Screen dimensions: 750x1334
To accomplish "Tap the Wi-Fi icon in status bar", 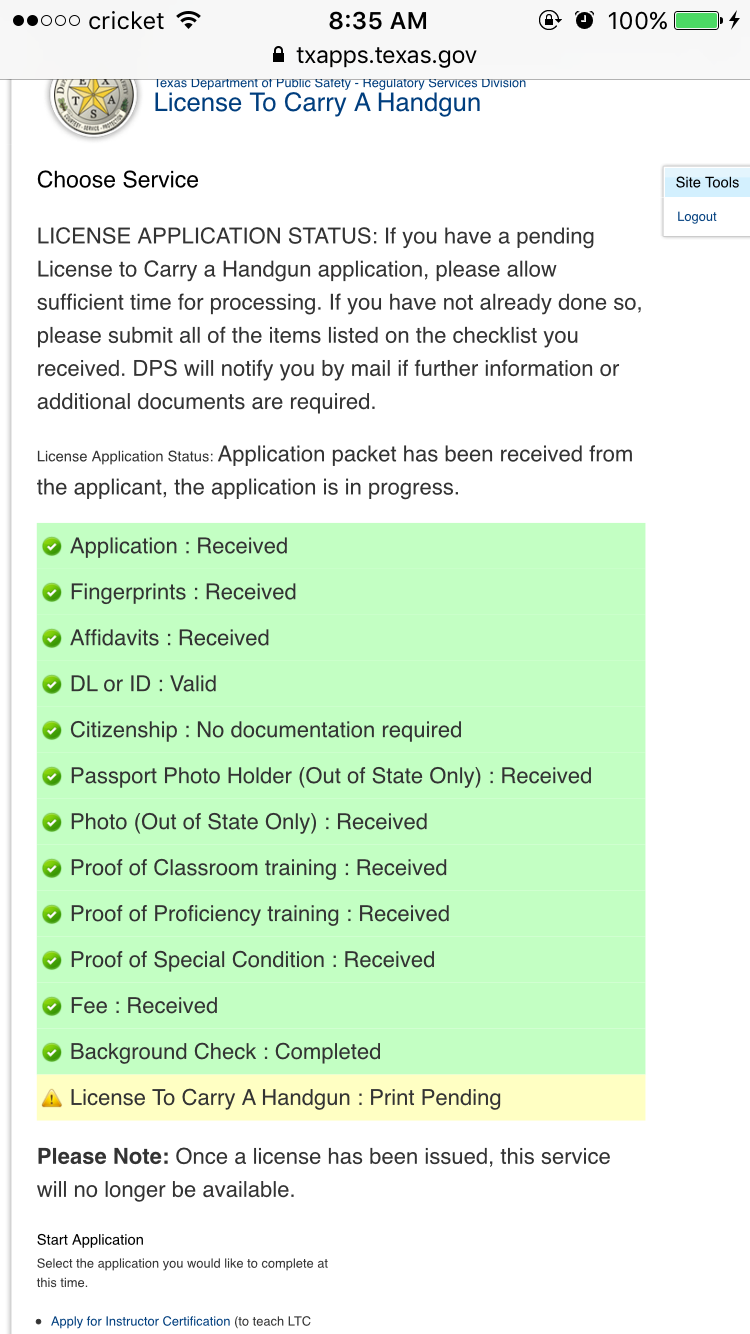I will coord(187,20).
